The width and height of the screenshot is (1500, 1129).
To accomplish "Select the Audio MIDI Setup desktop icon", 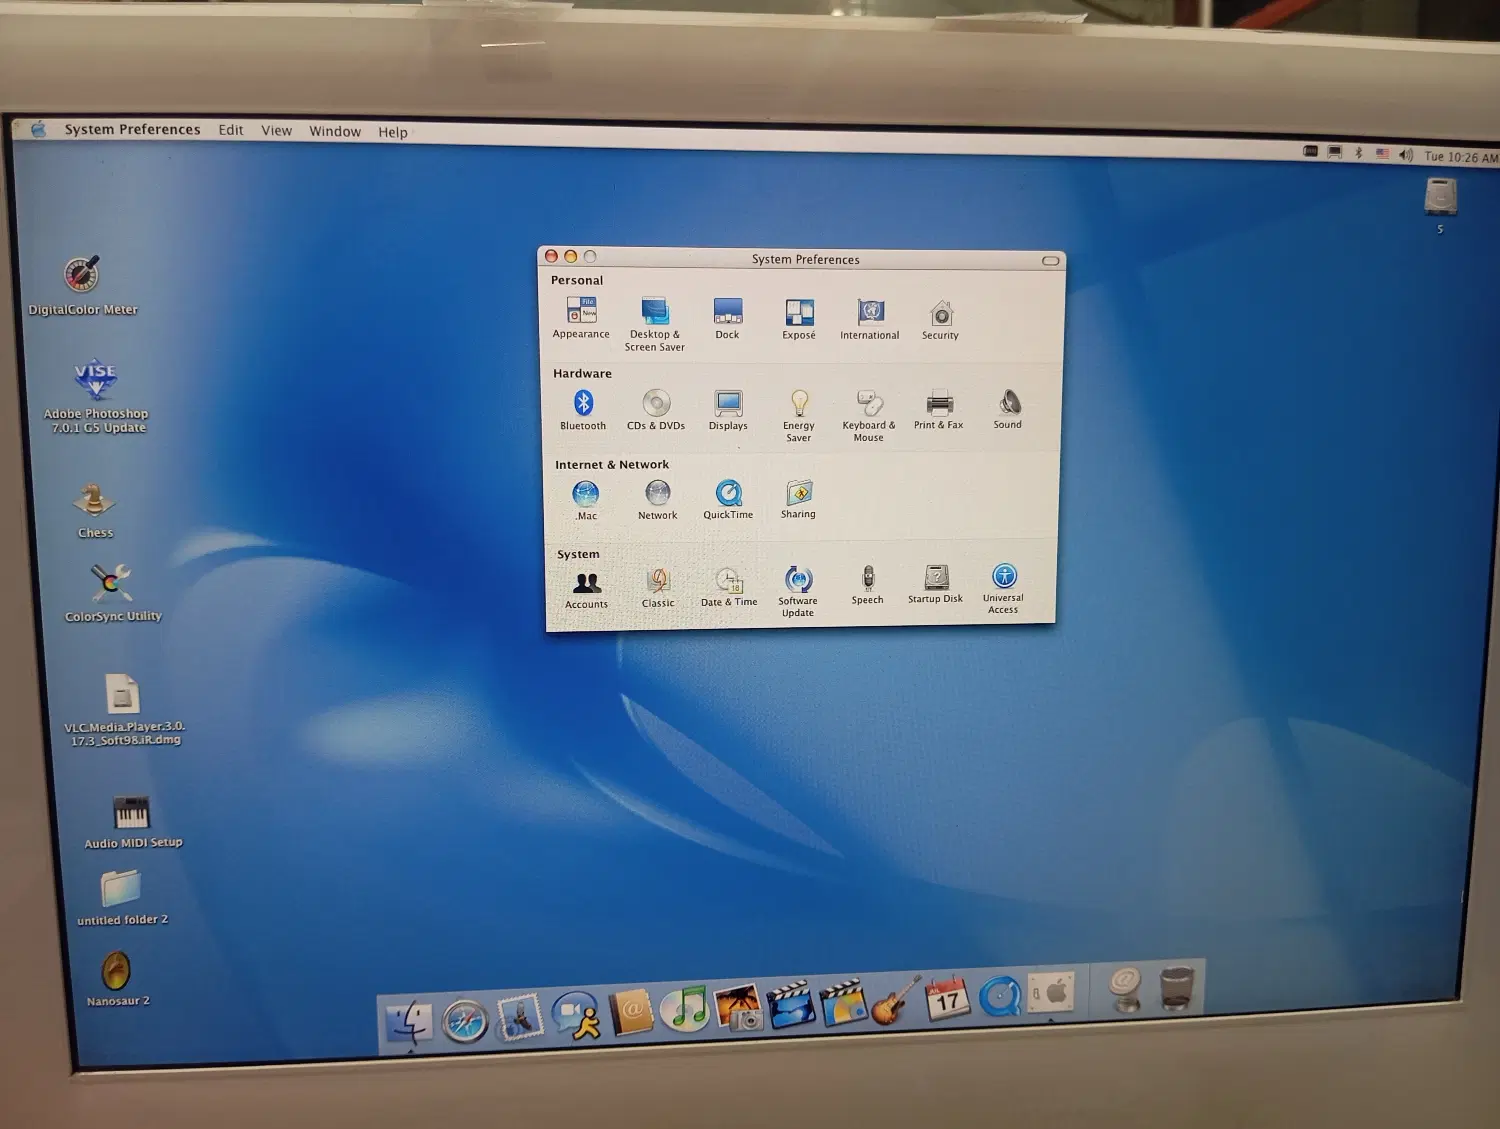I will click(x=132, y=822).
